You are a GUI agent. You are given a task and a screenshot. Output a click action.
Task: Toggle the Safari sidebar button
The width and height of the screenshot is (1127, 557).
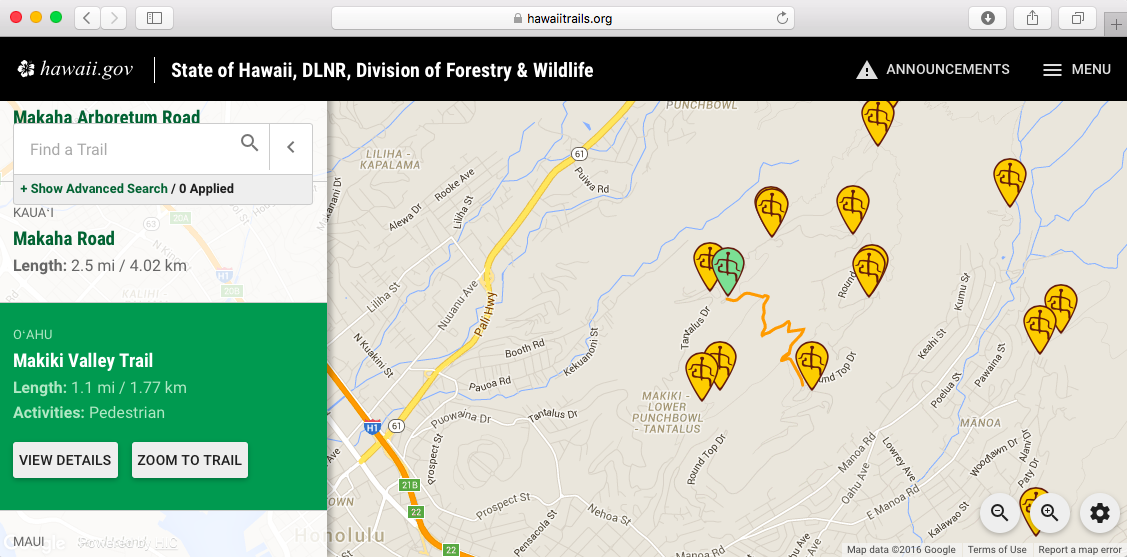(154, 18)
